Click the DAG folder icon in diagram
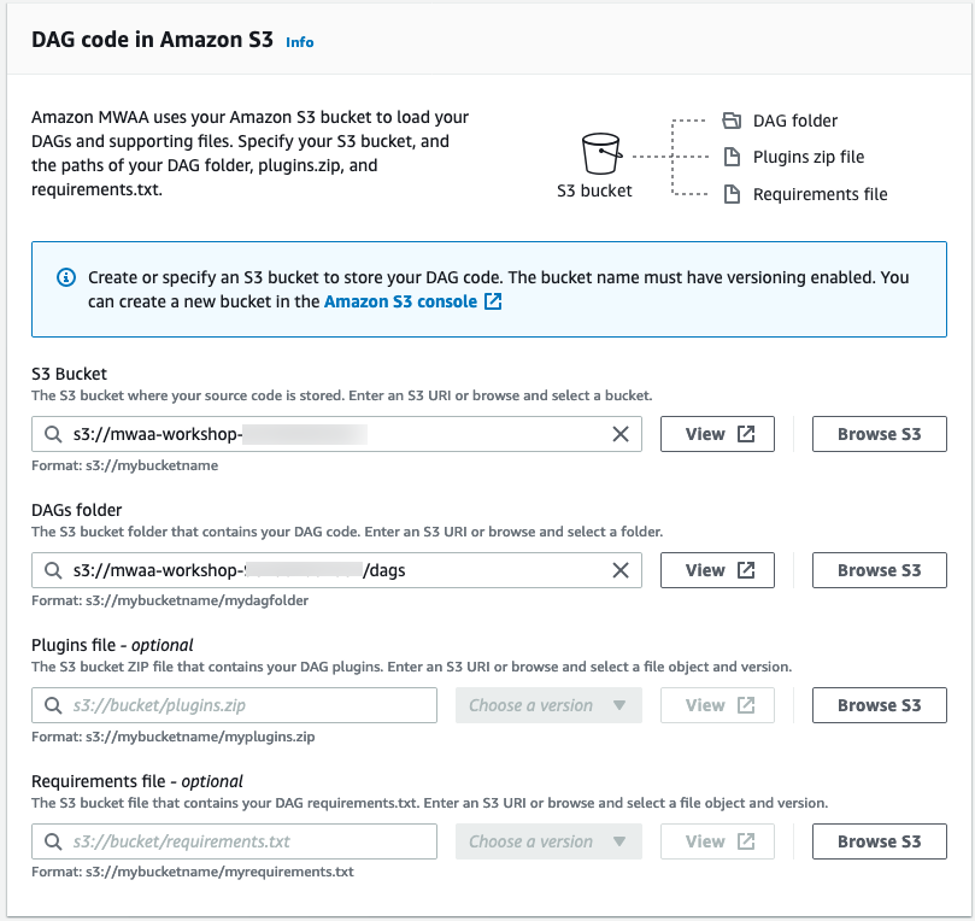 [x=731, y=121]
